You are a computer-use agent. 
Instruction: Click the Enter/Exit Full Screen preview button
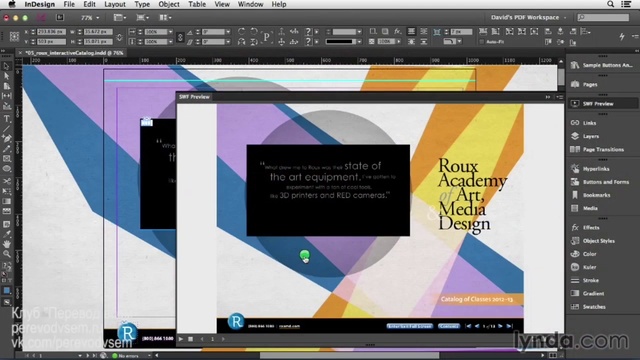tap(409, 326)
